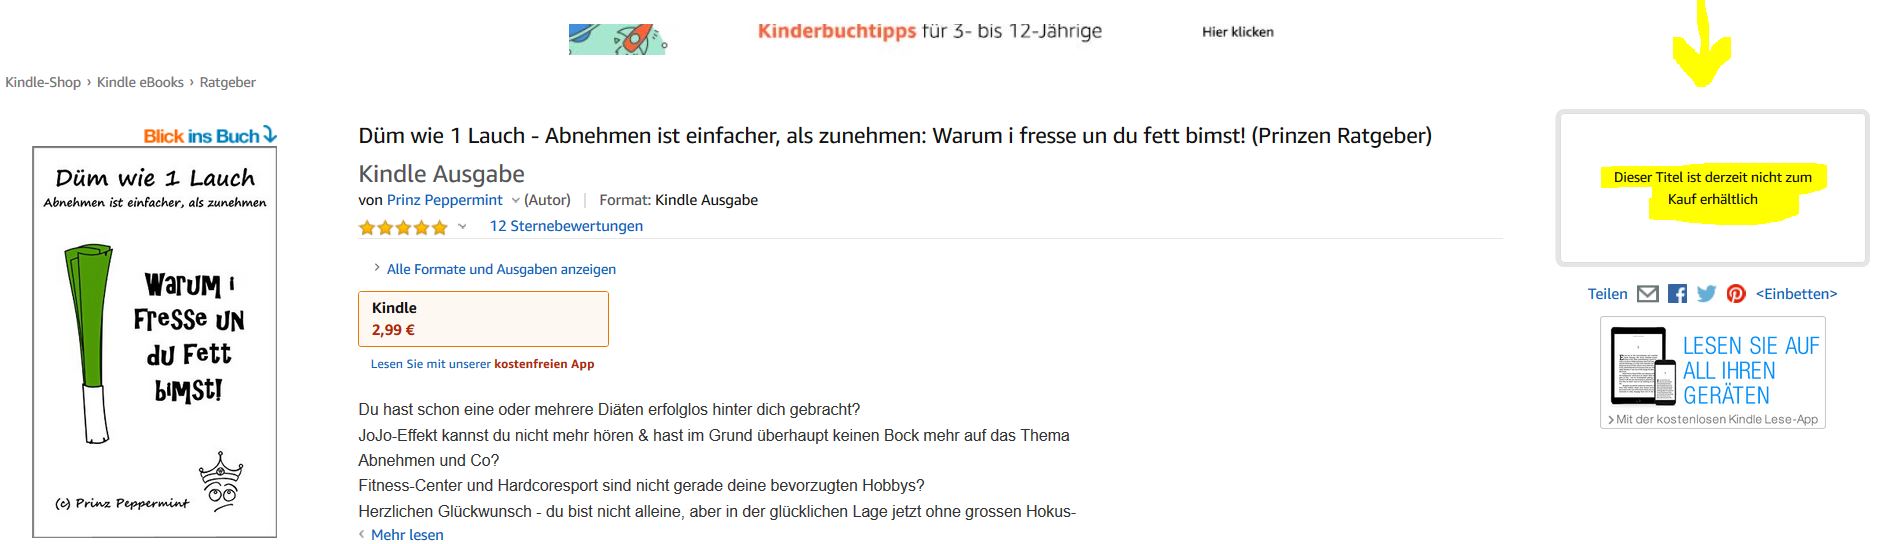The height and width of the screenshot is (544, 1879).
Task: Select the Kindle 2,99 € format box
Action: (483, 319)
